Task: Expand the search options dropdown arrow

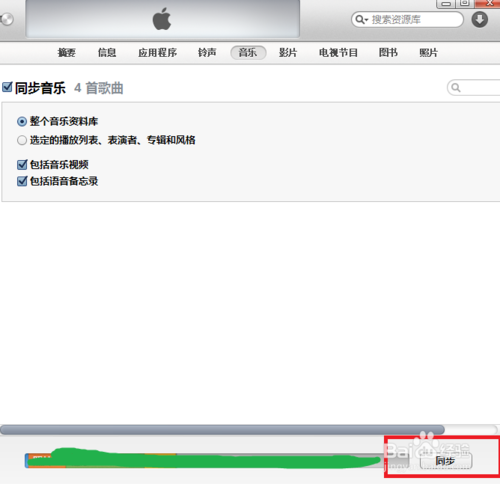Action: (x=366, y=20)
